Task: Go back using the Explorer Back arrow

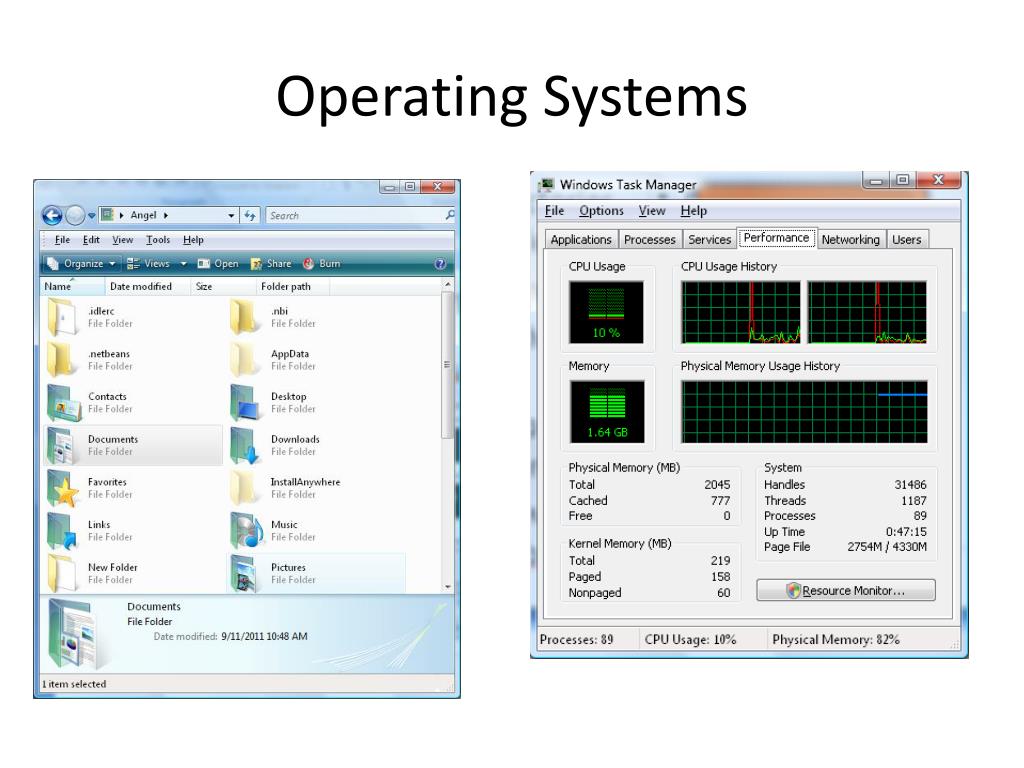Action: pyautogui.click(x=52, y=215)
